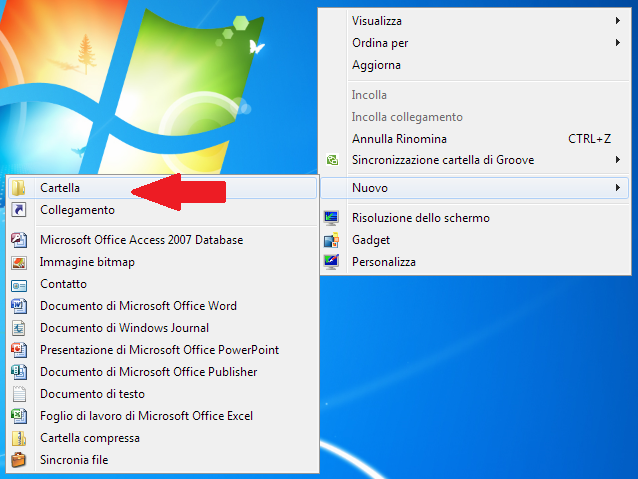Create a new Cartella

click(x=162, y=188)
